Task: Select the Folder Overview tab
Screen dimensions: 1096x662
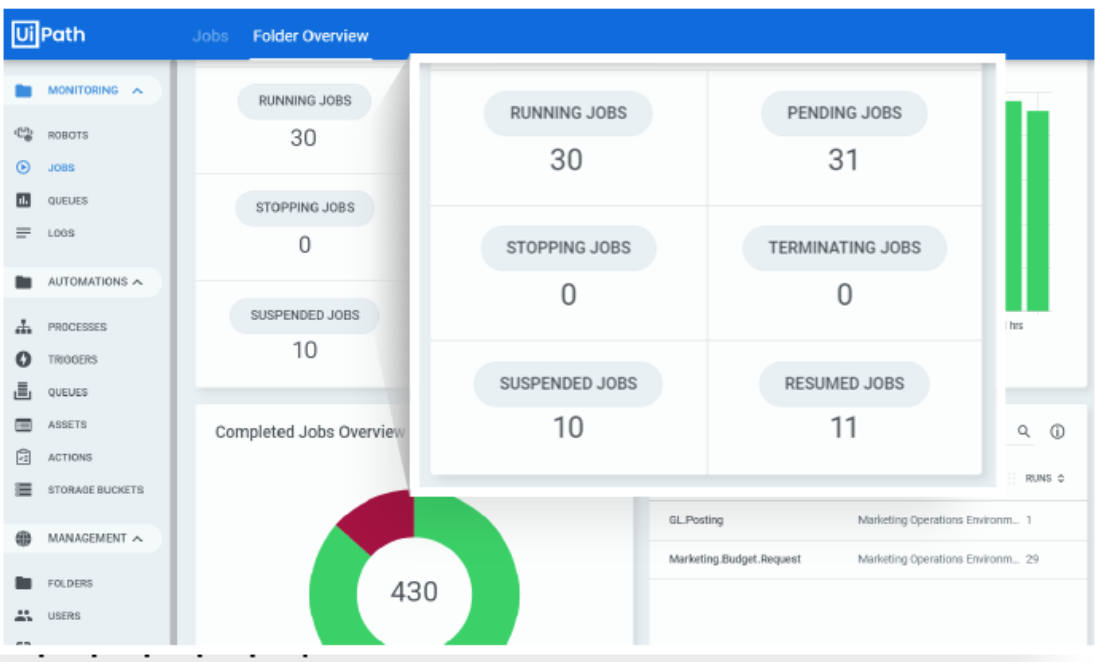Action: coord(310,36)
